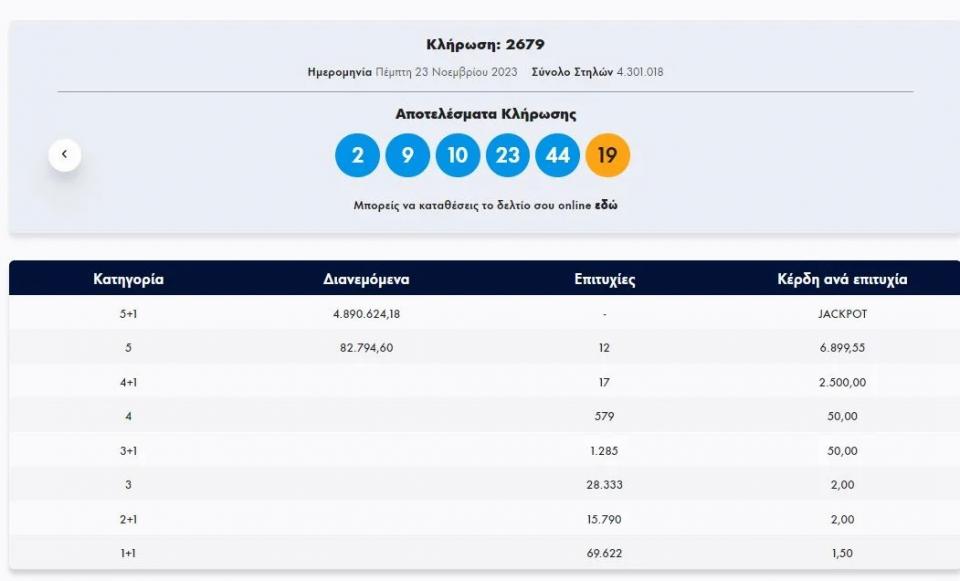Sort by the 'Επιτυχίες' column header
The height and width of the screenshot is (581, 960).
click(605, 279)
